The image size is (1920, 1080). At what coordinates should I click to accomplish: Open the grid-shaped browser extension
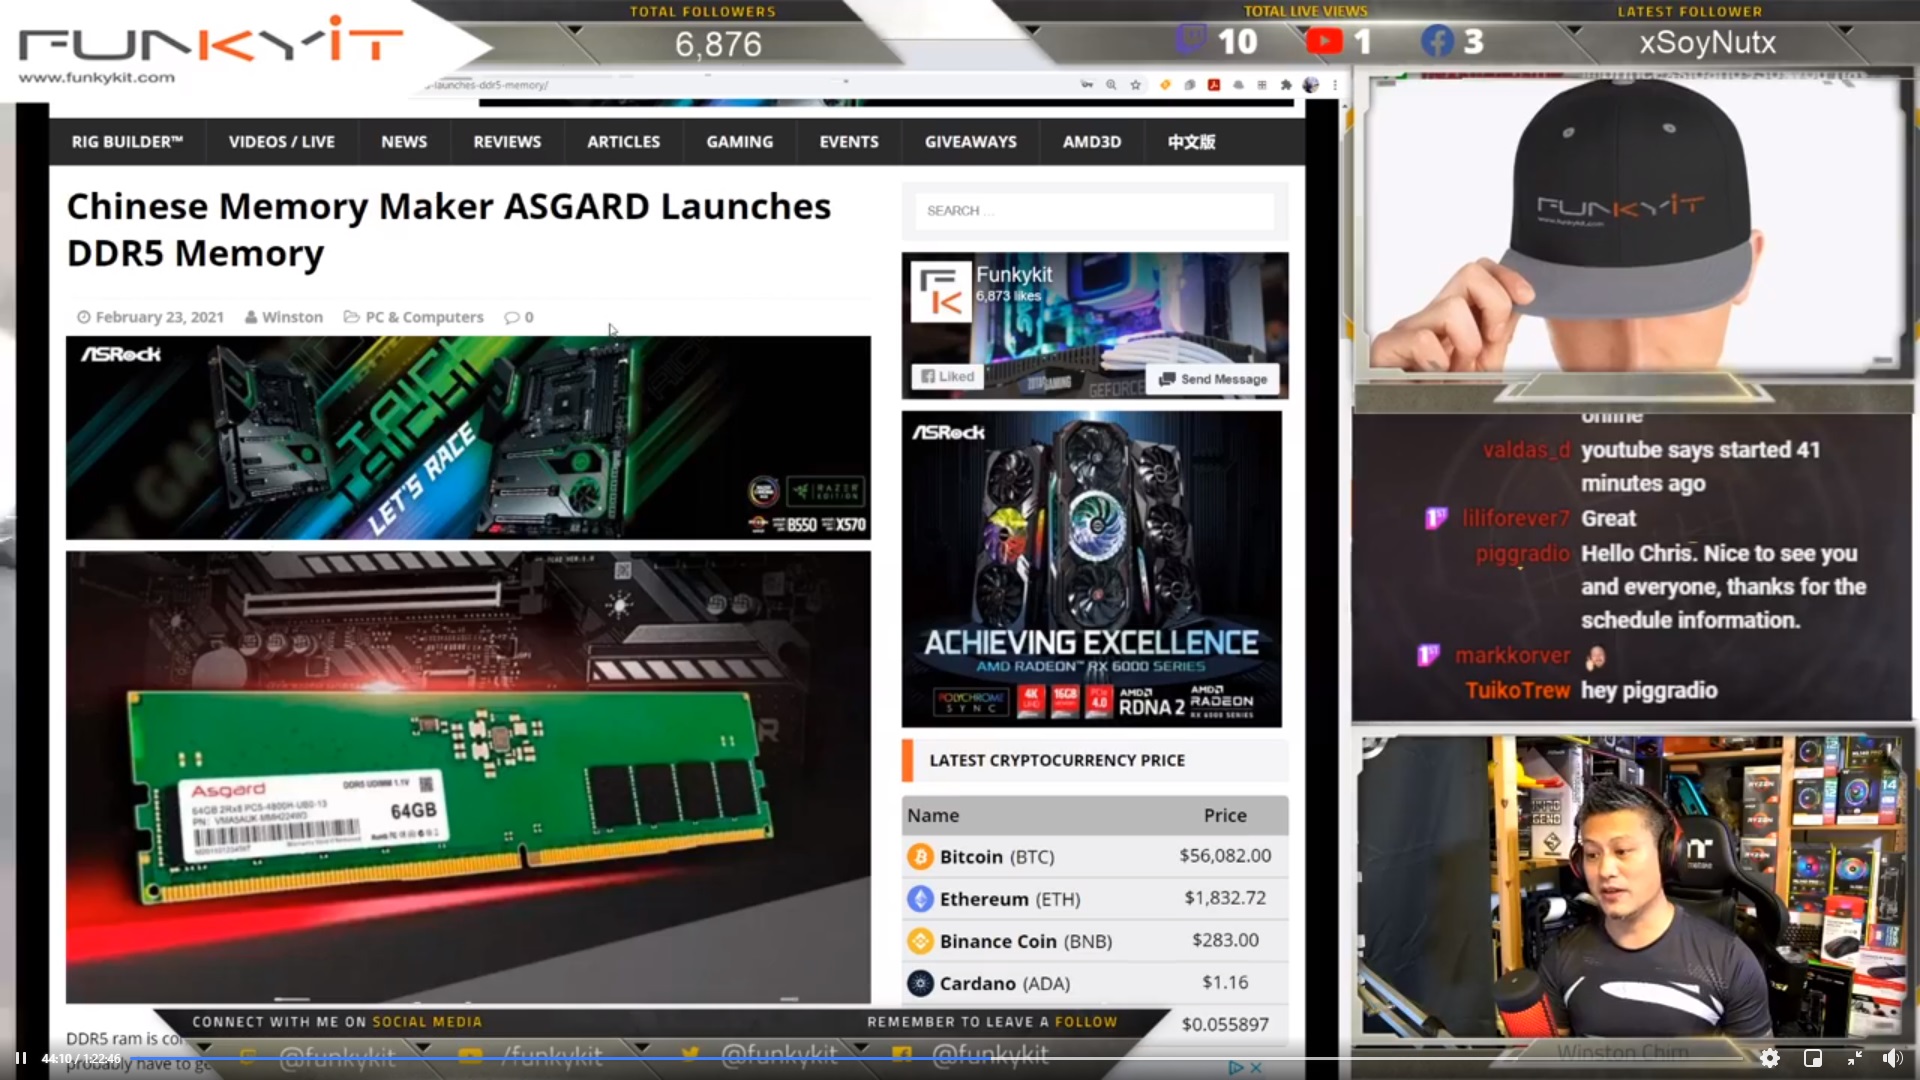click(1262, 85)
